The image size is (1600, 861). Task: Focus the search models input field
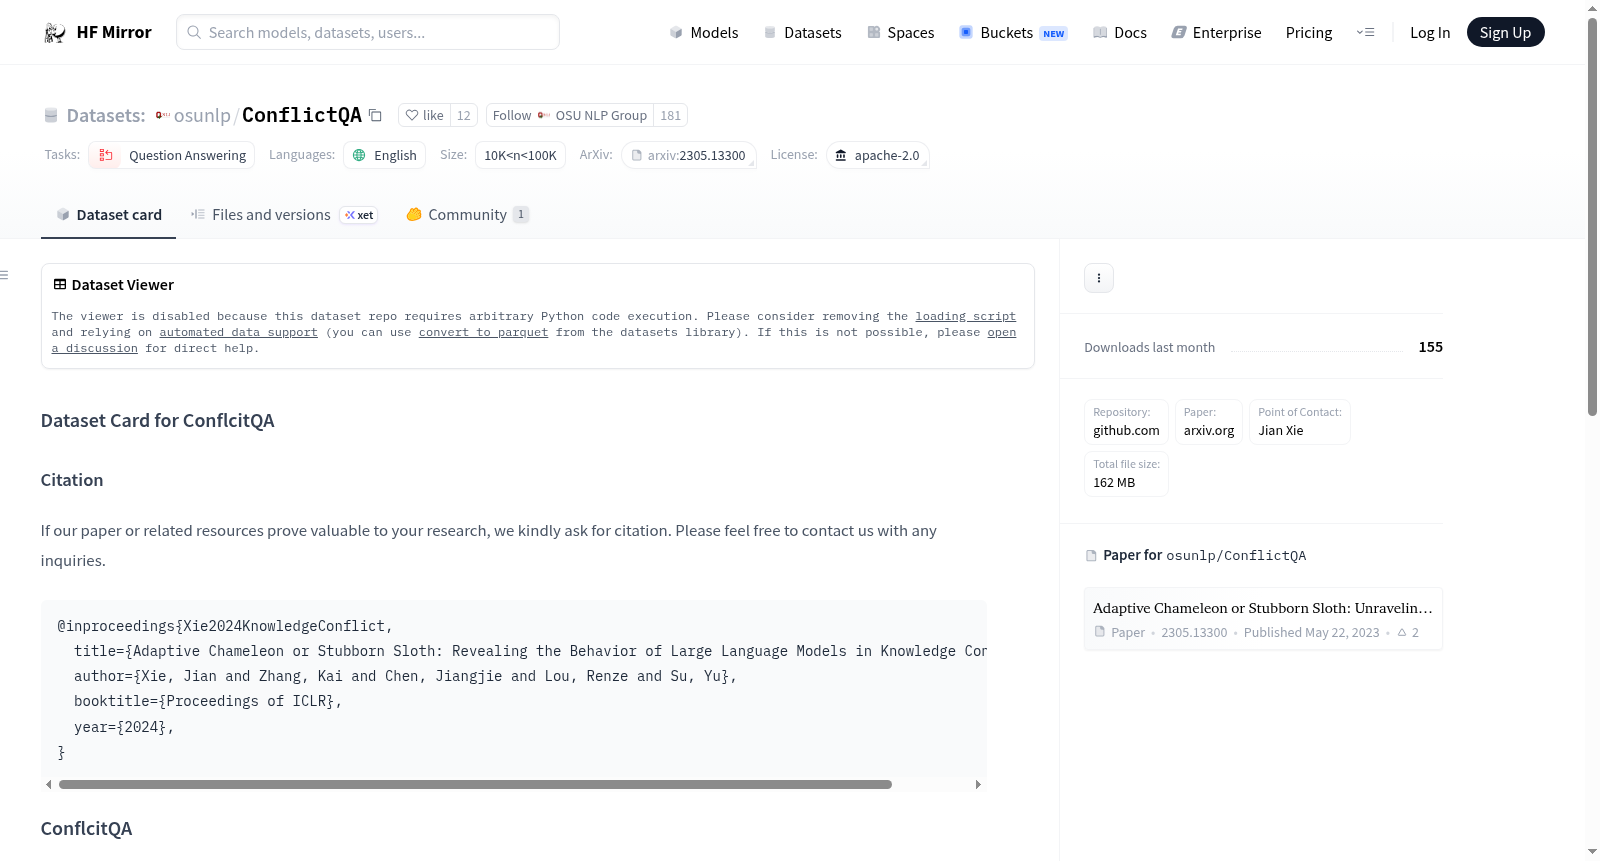coord(368,32)
